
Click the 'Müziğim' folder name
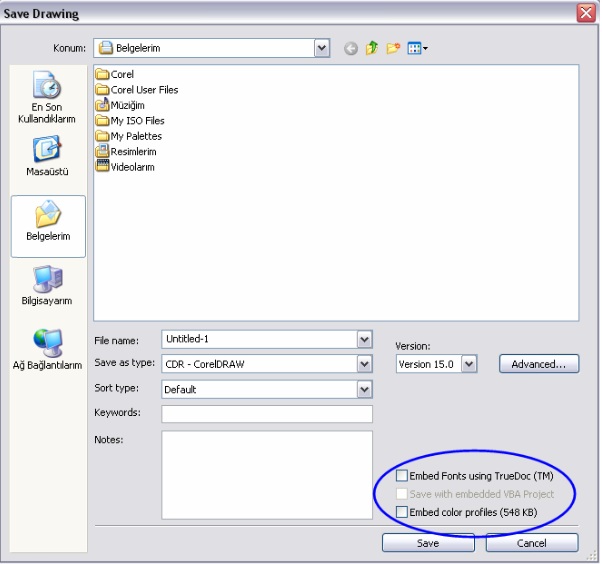point(127,105)
